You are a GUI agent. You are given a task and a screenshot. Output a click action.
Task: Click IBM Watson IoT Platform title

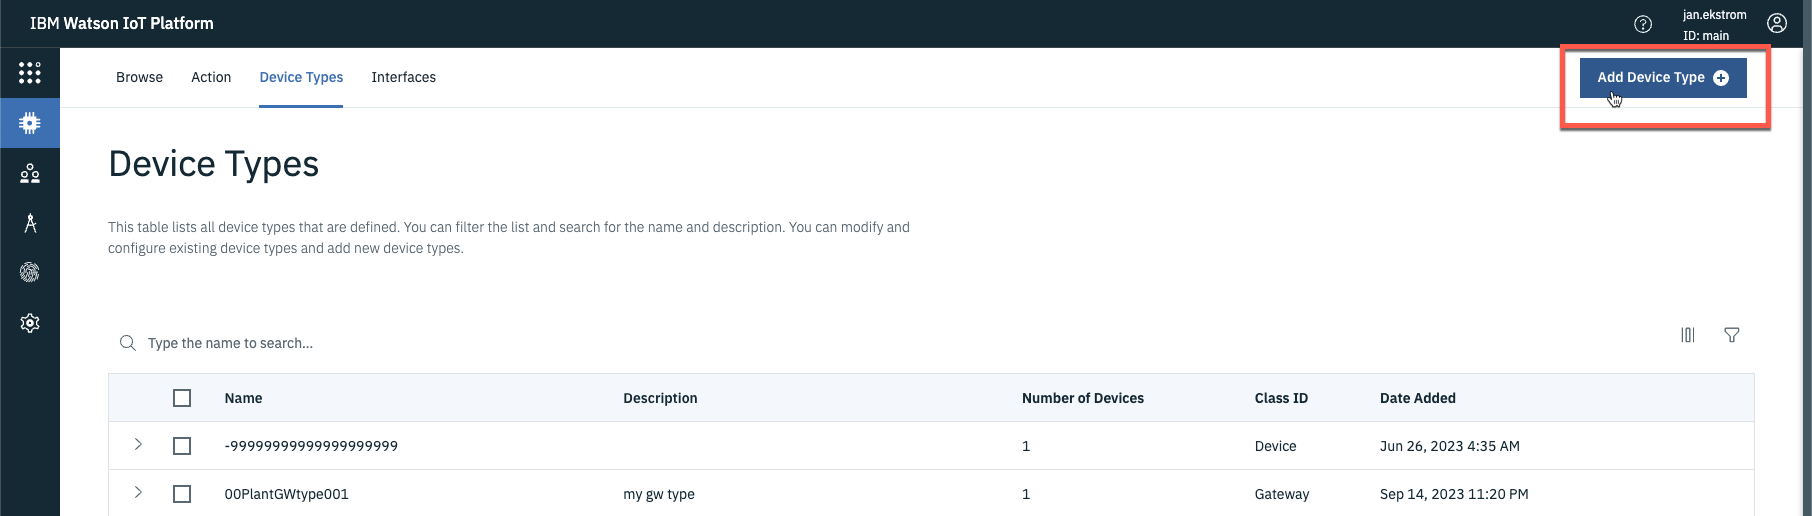122,23
